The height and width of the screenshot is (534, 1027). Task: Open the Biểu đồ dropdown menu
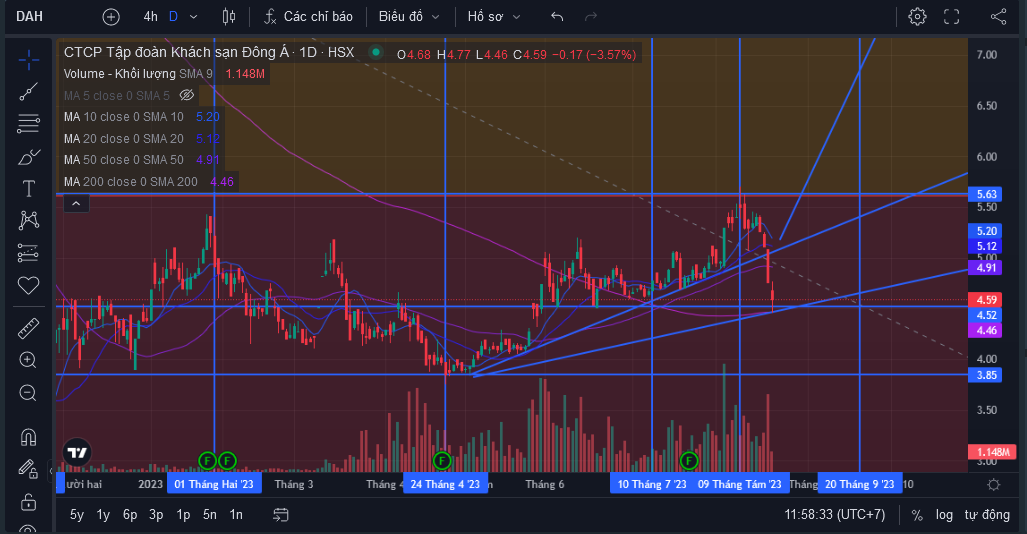(409, 16)
